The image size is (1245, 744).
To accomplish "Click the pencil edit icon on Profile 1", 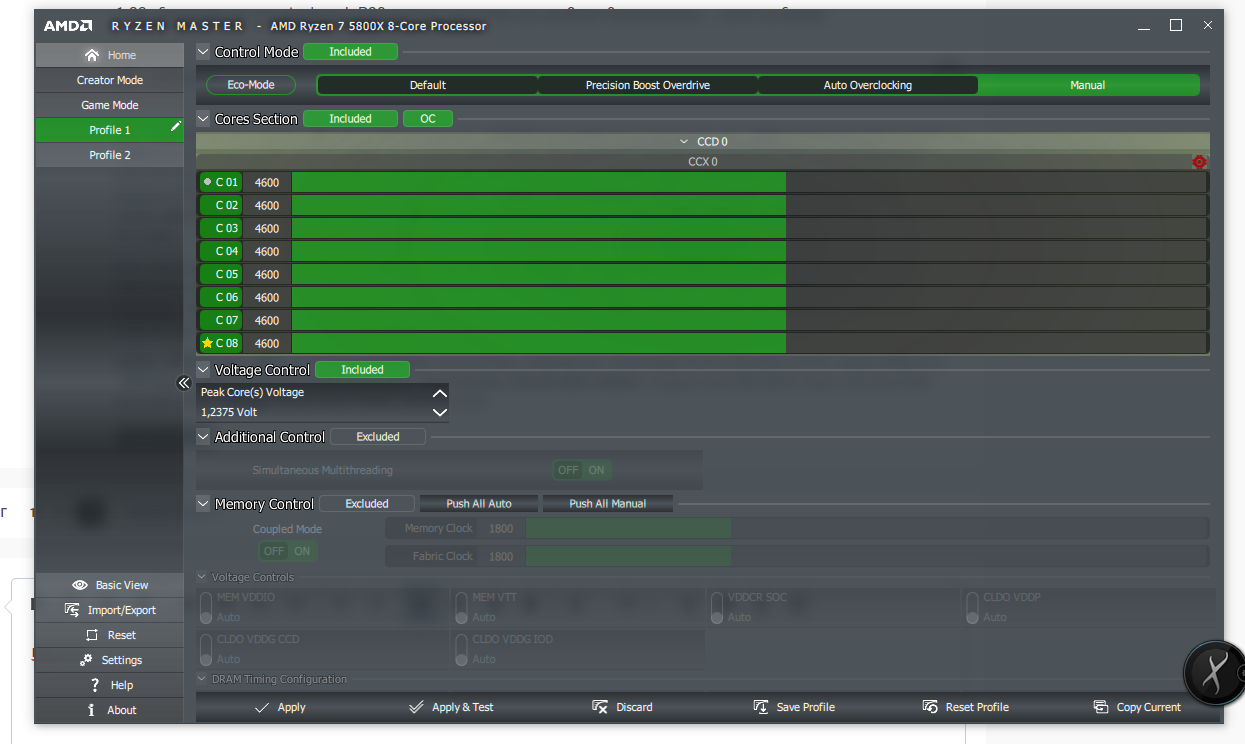I will point(176,126).
